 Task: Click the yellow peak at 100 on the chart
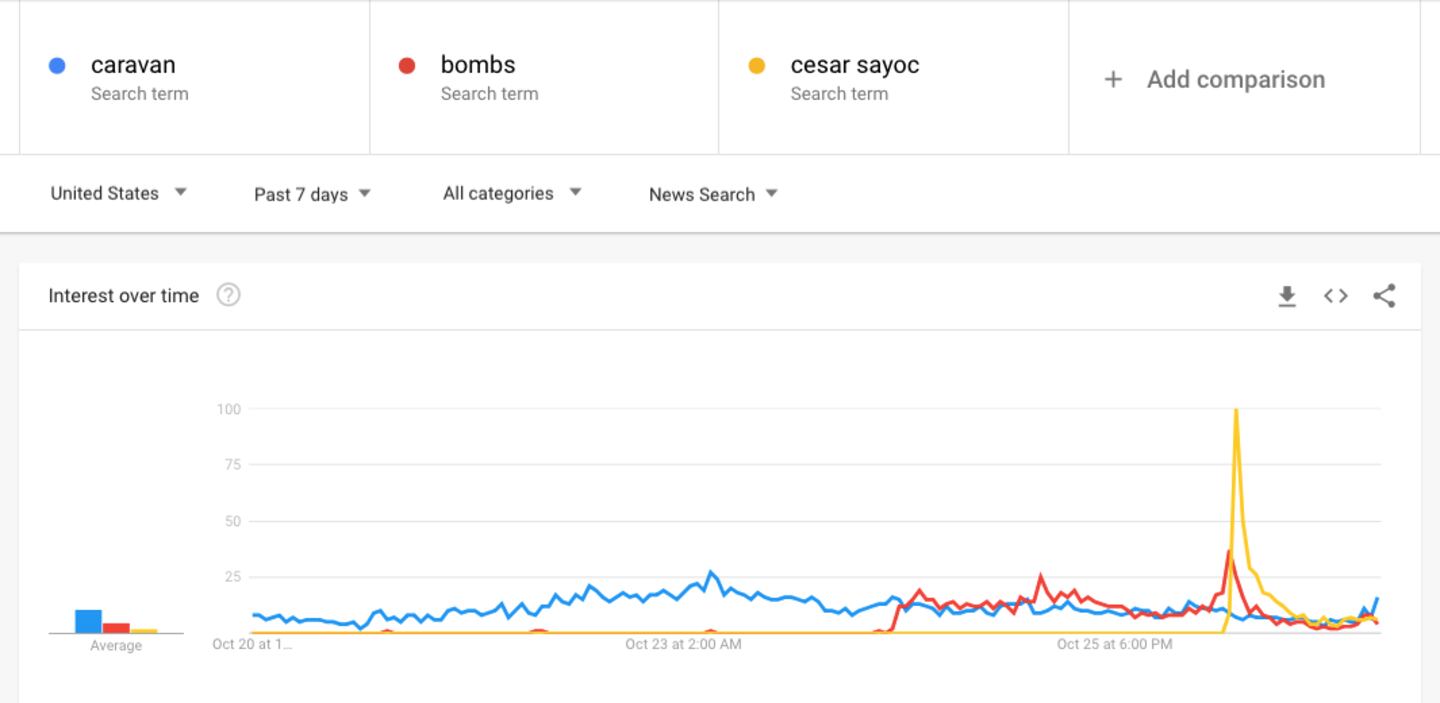click(x=1237, y=410)
